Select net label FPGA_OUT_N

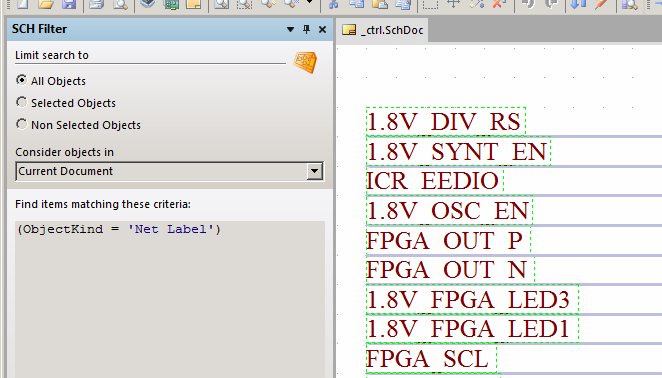click(x=450, y=269)
